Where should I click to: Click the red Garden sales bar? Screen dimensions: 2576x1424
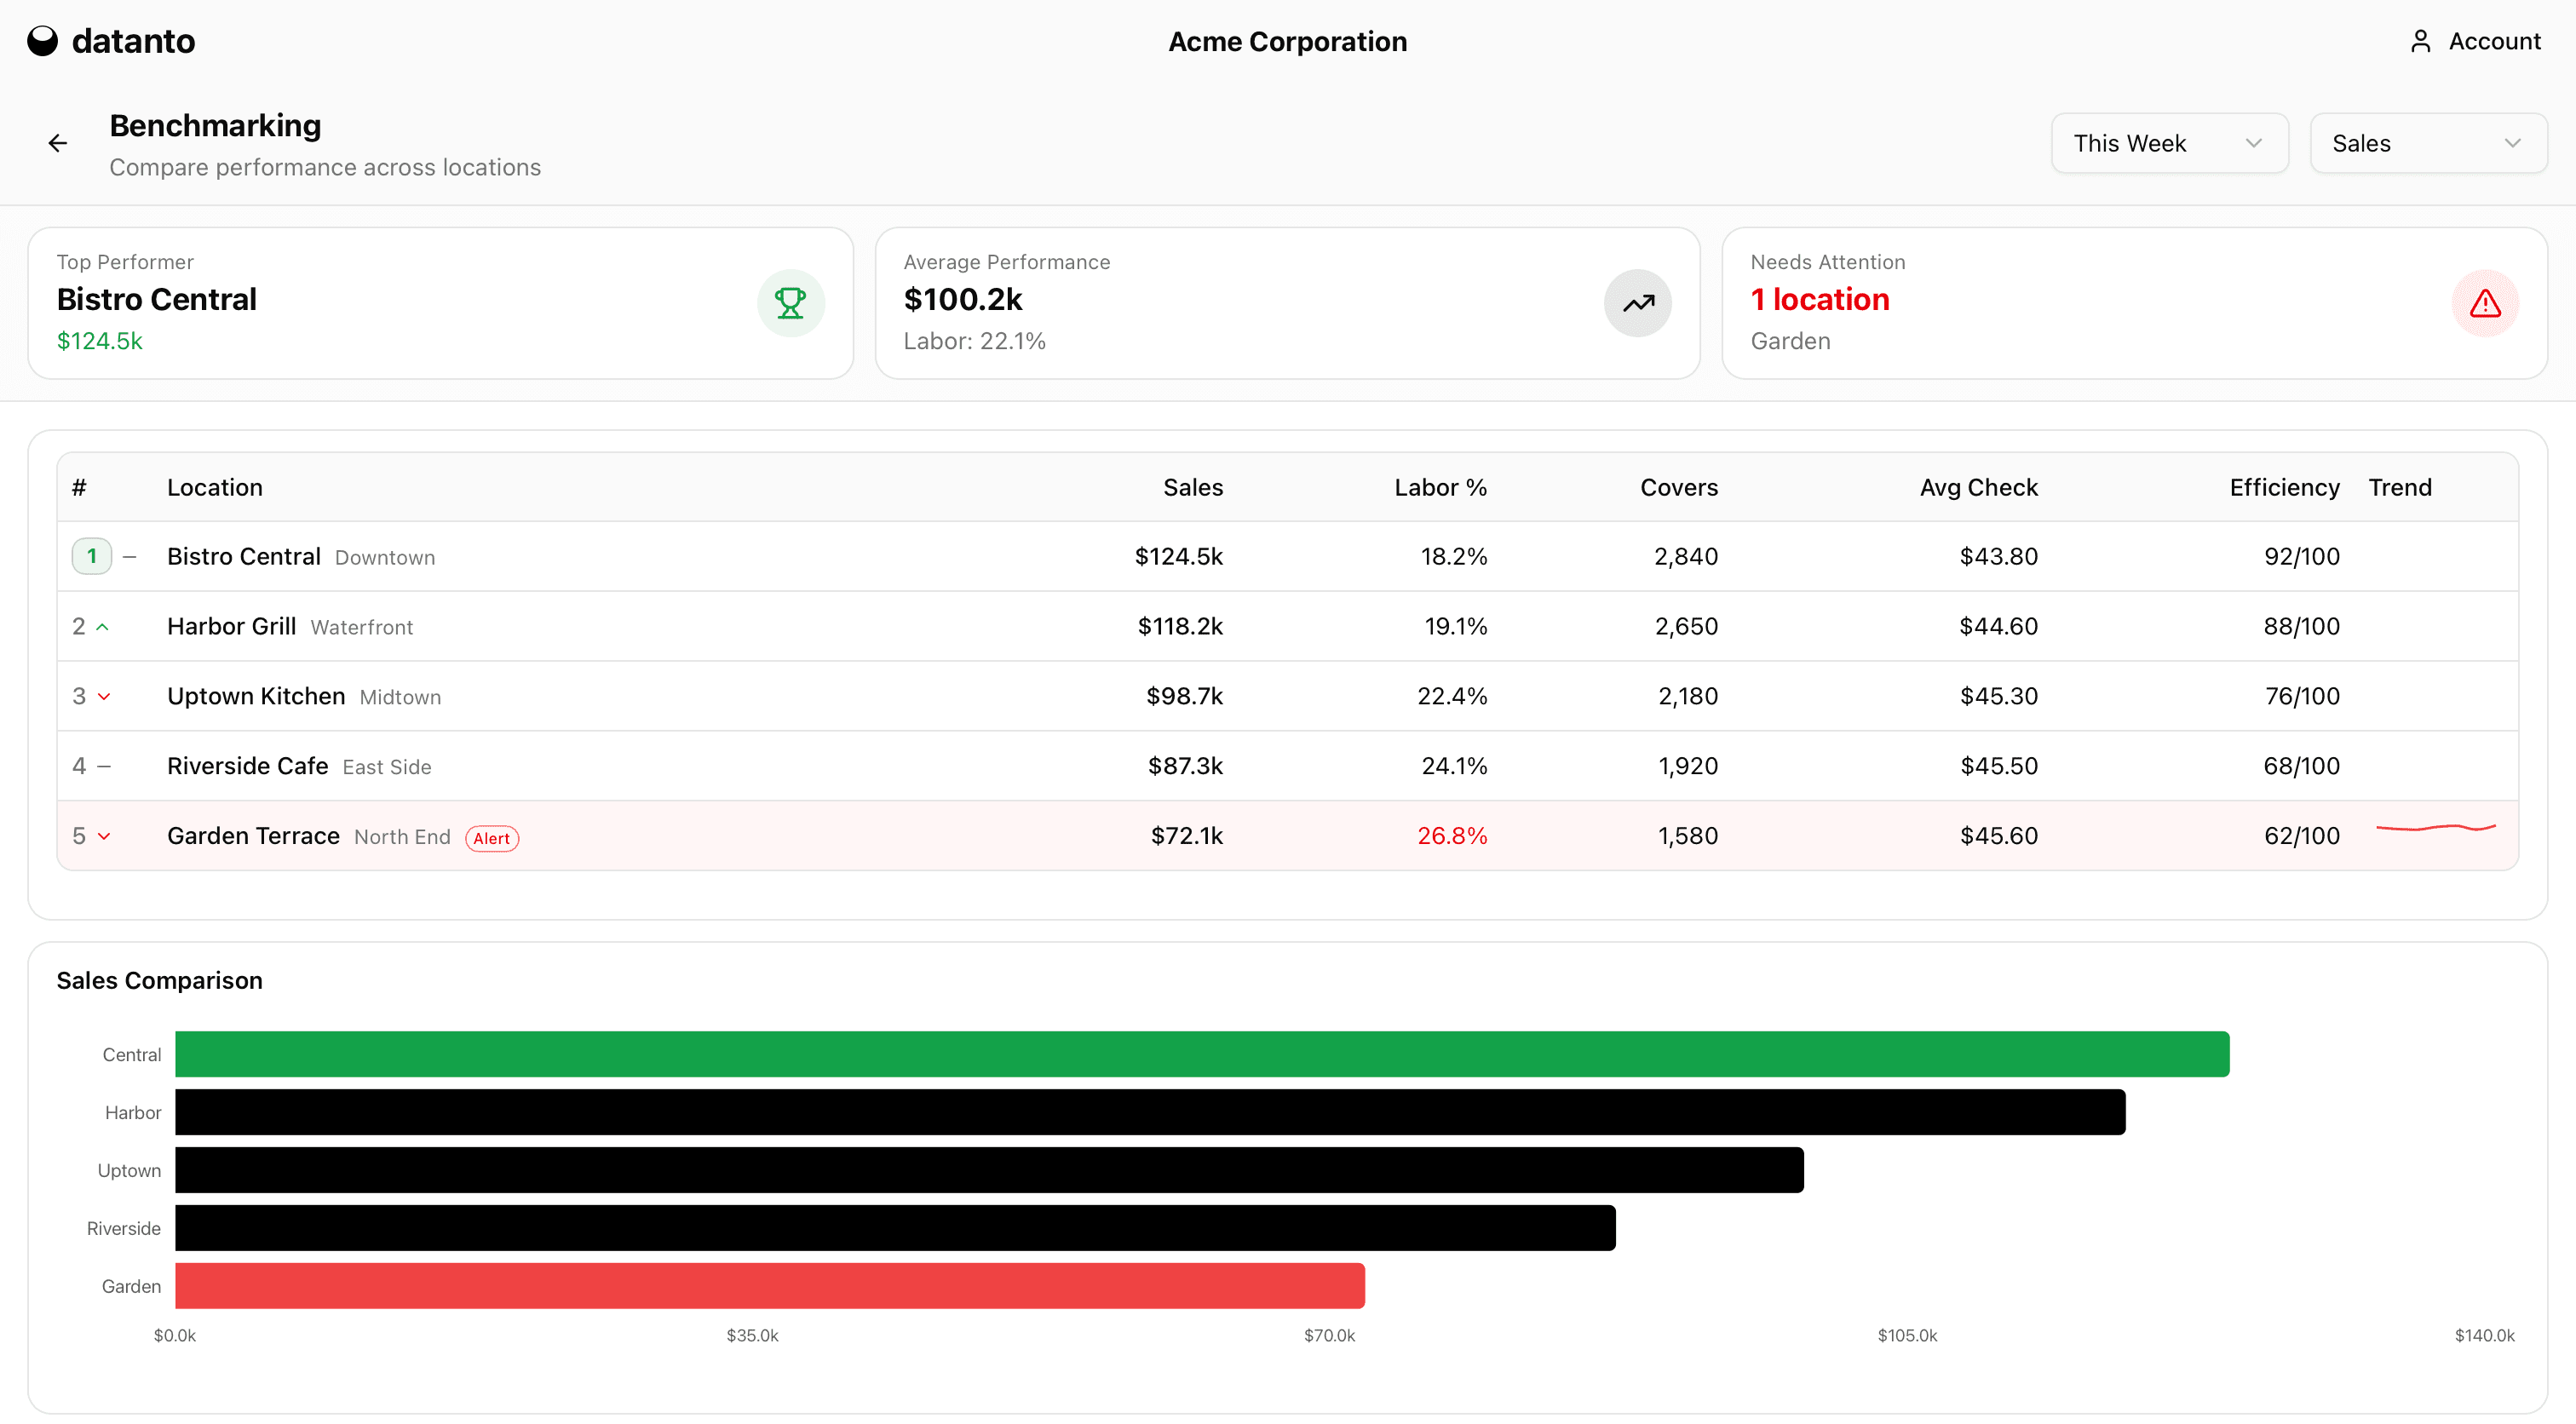click(770, 1285)
